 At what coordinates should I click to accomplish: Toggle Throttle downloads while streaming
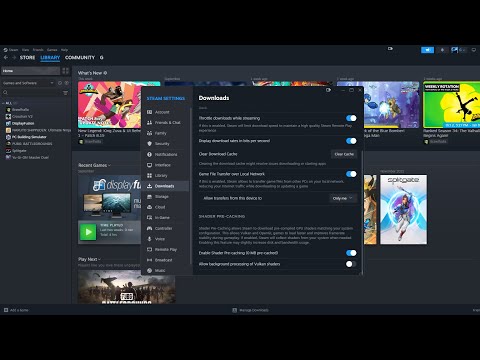[x=351, y=118]
